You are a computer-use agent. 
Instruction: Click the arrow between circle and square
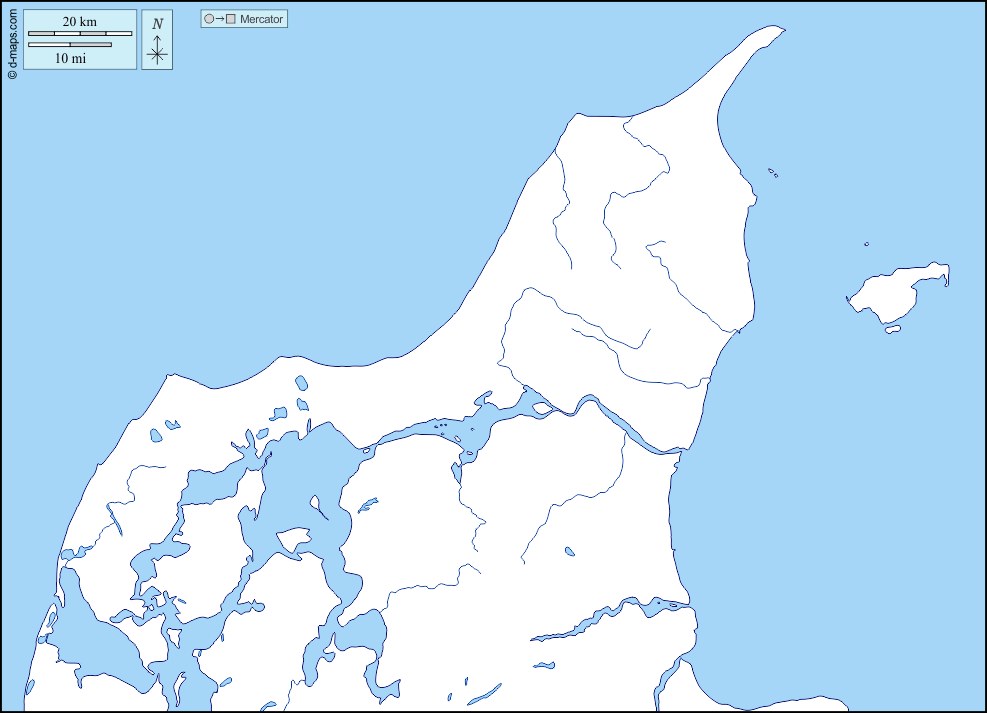point(220,19)
